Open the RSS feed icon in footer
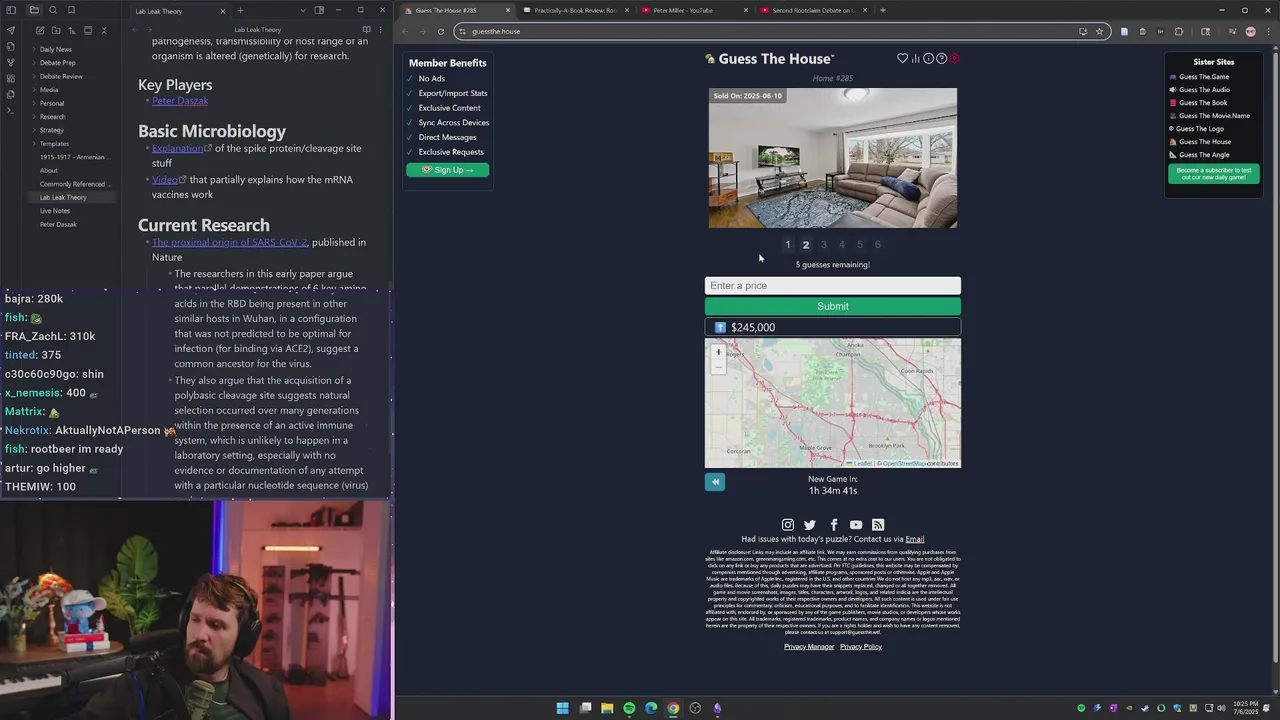This screenshot has height=720, width=1280. click(x=878, y=525)
